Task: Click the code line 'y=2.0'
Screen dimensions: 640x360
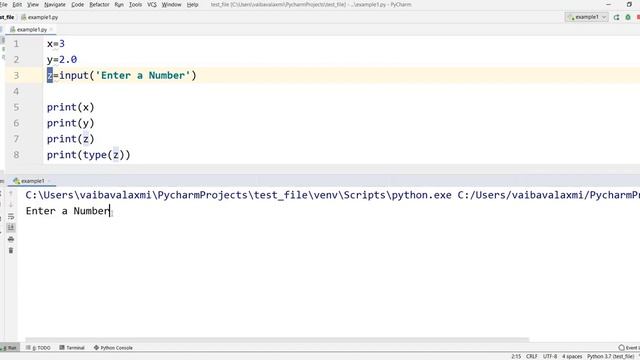Action: (x=62, y=60)
